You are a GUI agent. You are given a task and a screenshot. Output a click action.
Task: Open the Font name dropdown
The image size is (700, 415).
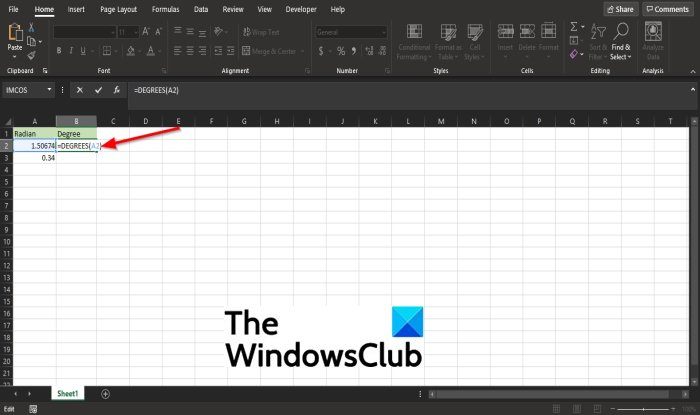click(112, 32)
